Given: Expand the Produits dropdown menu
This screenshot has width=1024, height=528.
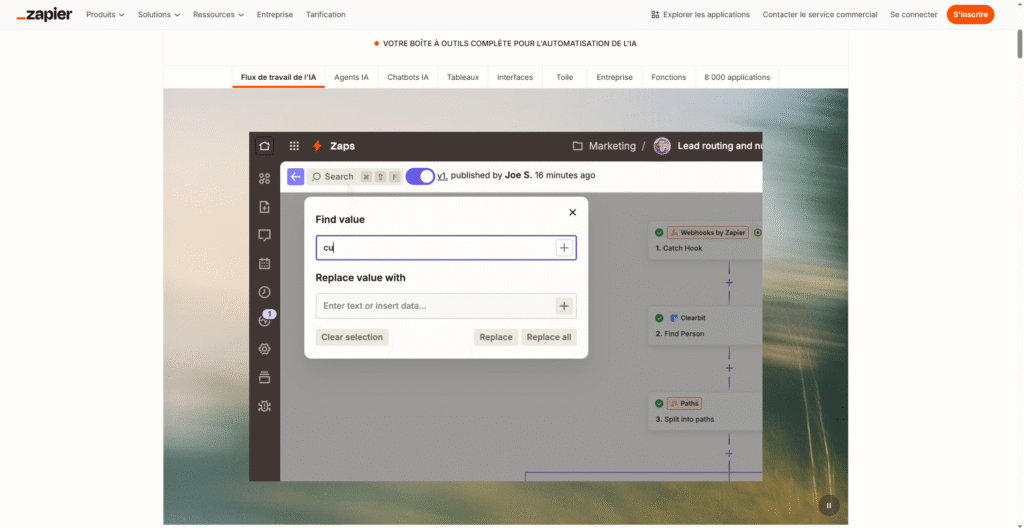Looking at the screenshot, I should click(106, 15).
